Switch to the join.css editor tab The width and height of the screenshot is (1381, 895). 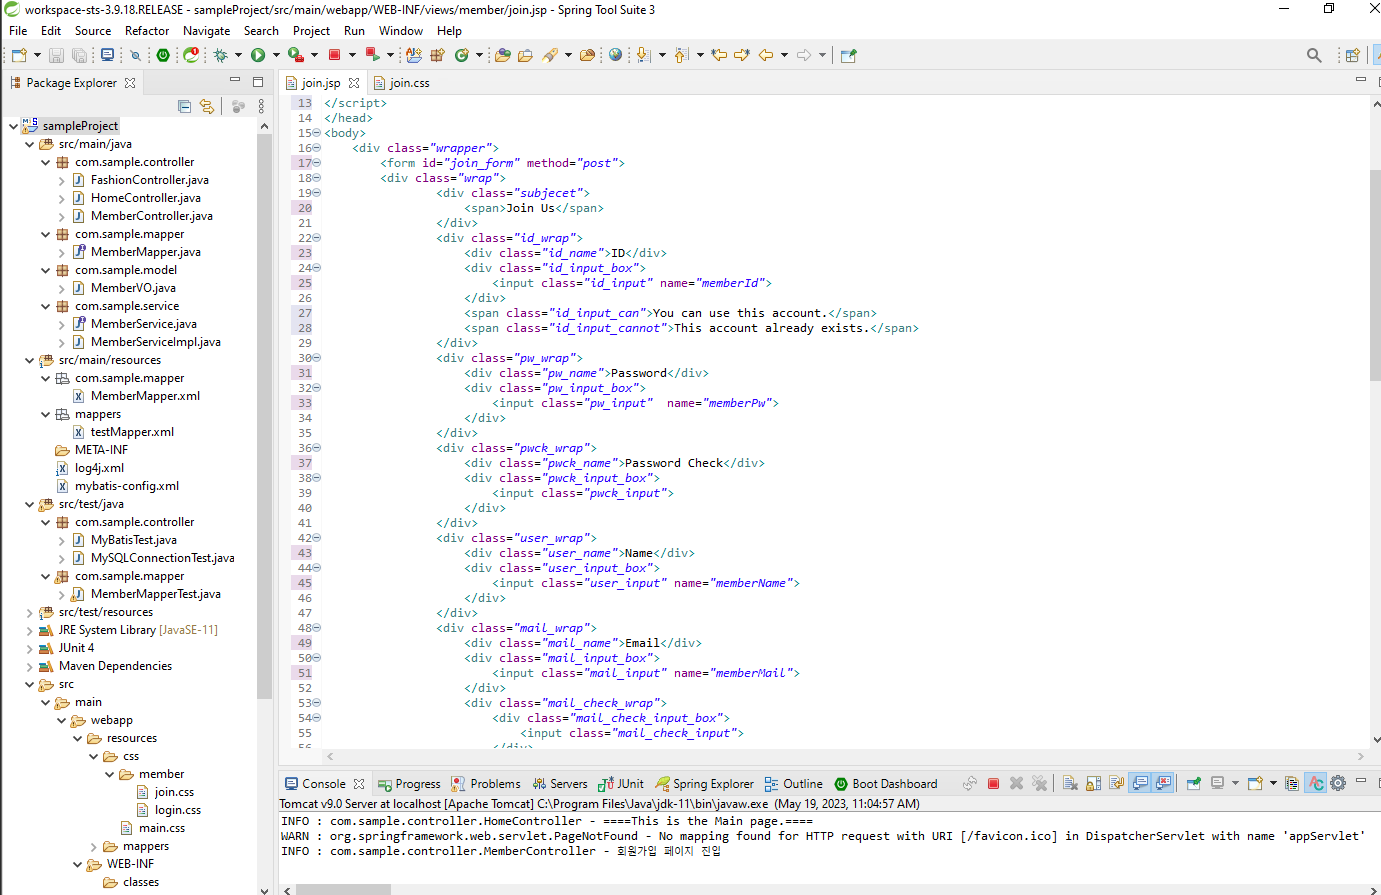pyautogui.click(x=402, y=83)
